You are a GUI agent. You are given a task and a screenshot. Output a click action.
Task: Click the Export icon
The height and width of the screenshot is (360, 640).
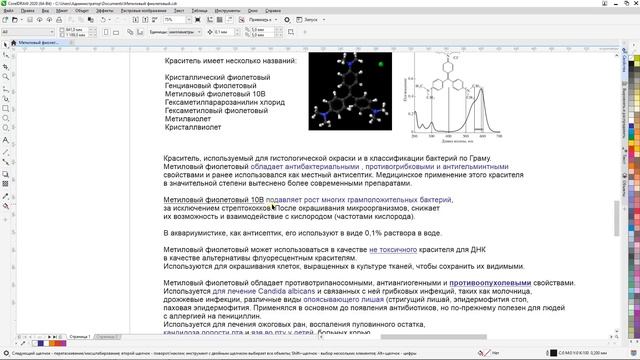(x=145, y=19)
